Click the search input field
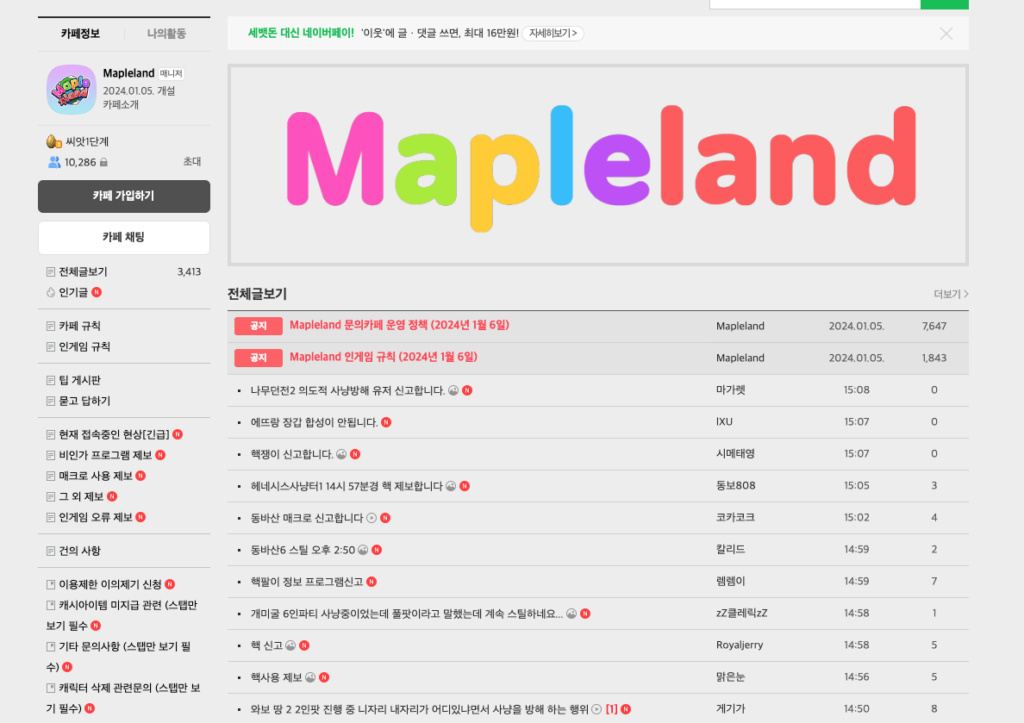The height and width of the screenshot is (723, 1024). click(x=815, y=4)
